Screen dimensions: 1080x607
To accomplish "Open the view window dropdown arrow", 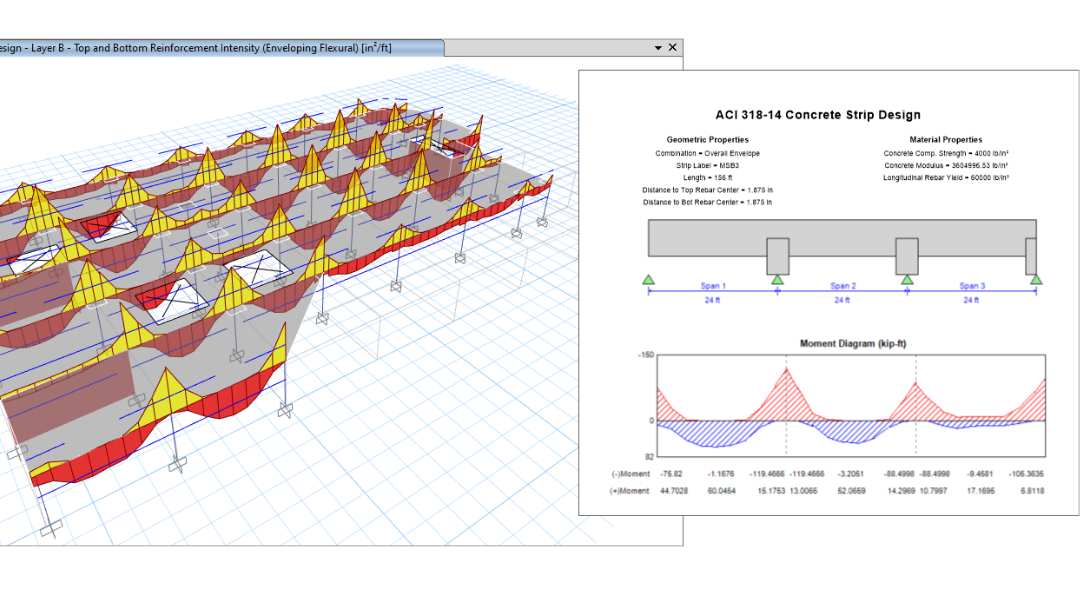I will point(658,48).
